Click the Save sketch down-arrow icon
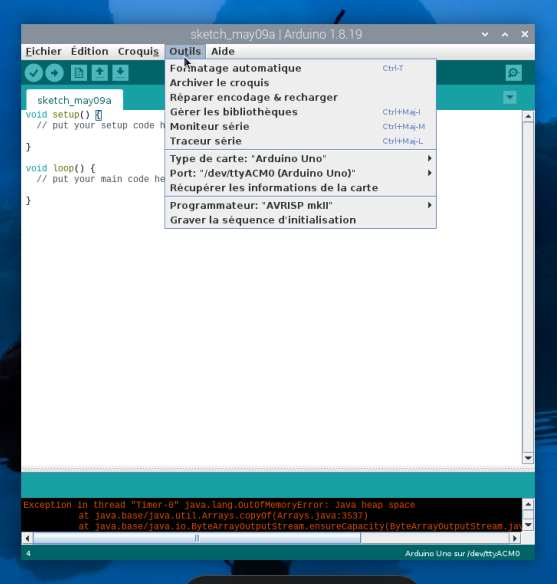 tap(120, 73)
